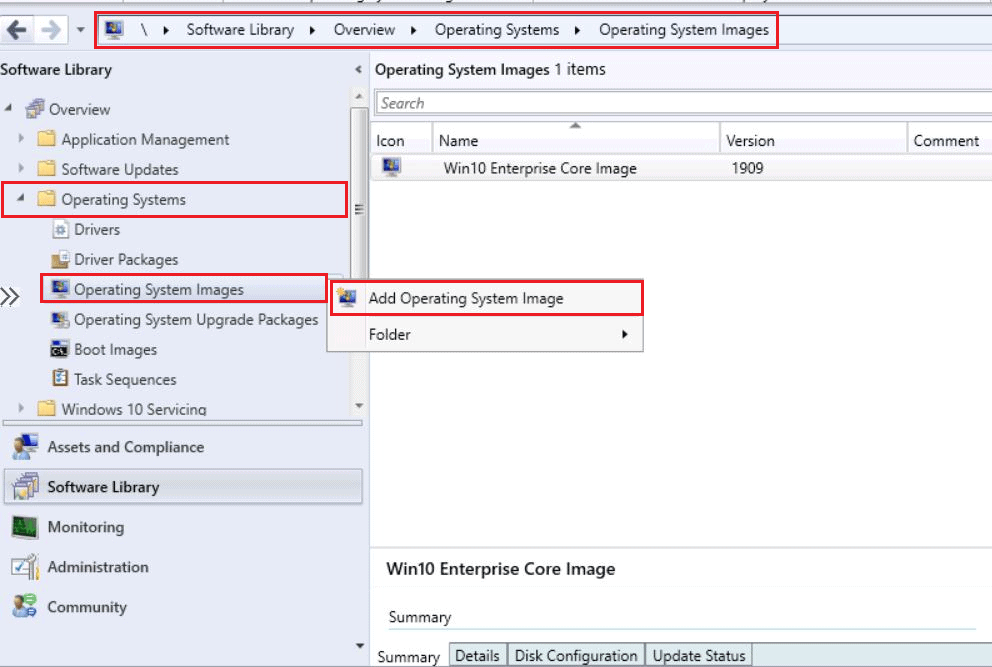Select the Driver Packages icon
This screenshot has height=667, width=992.
pyautogui.click(x=60, y=259)
